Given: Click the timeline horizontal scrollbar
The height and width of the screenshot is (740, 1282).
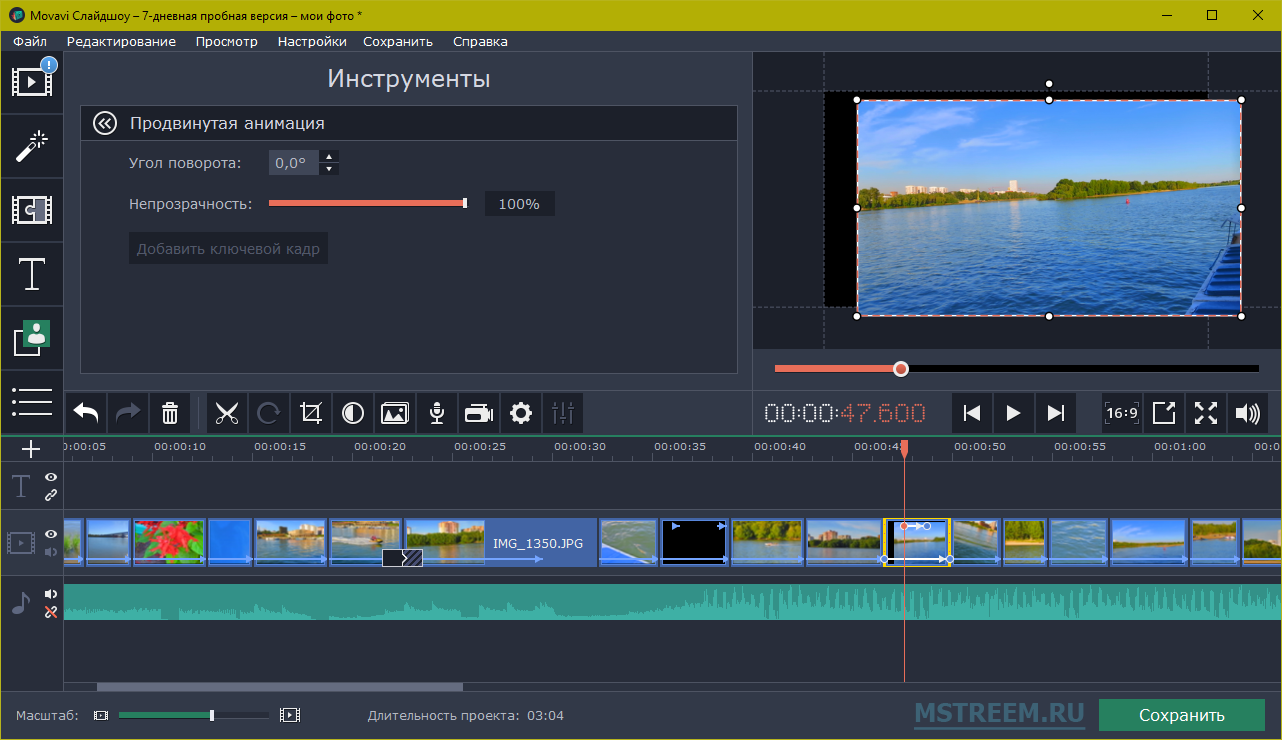Looking at the screenshot, I should (280, 687).
